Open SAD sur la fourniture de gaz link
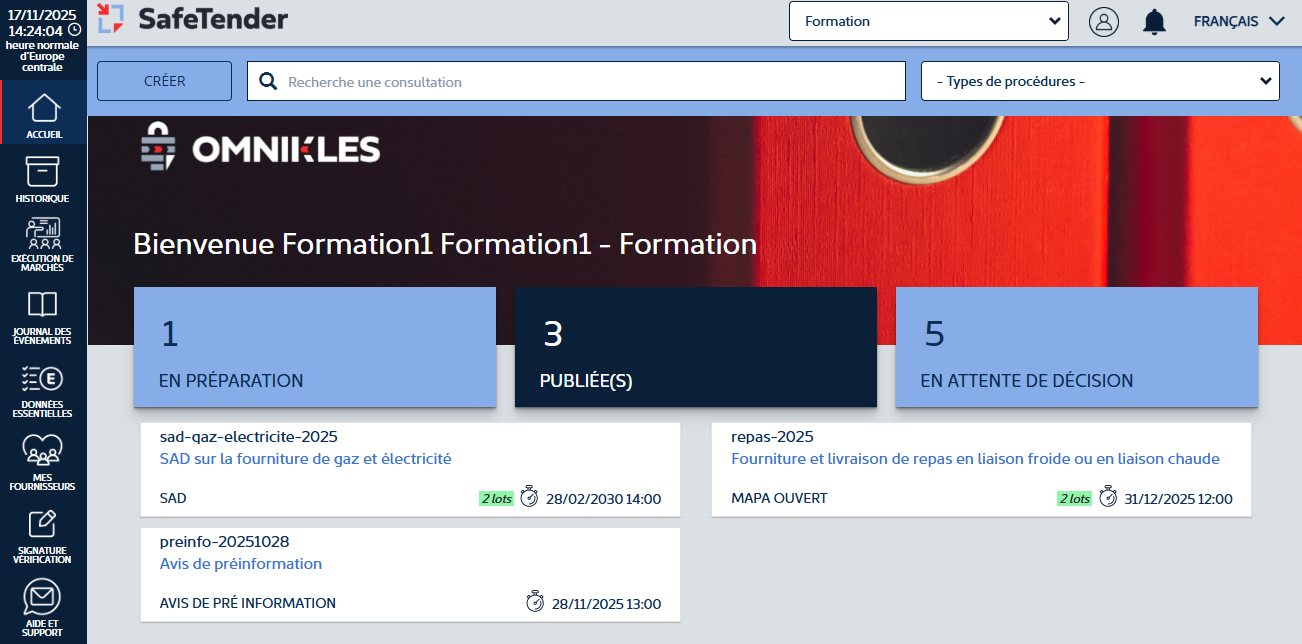The image size is (1302, 644). coord(305,459)
